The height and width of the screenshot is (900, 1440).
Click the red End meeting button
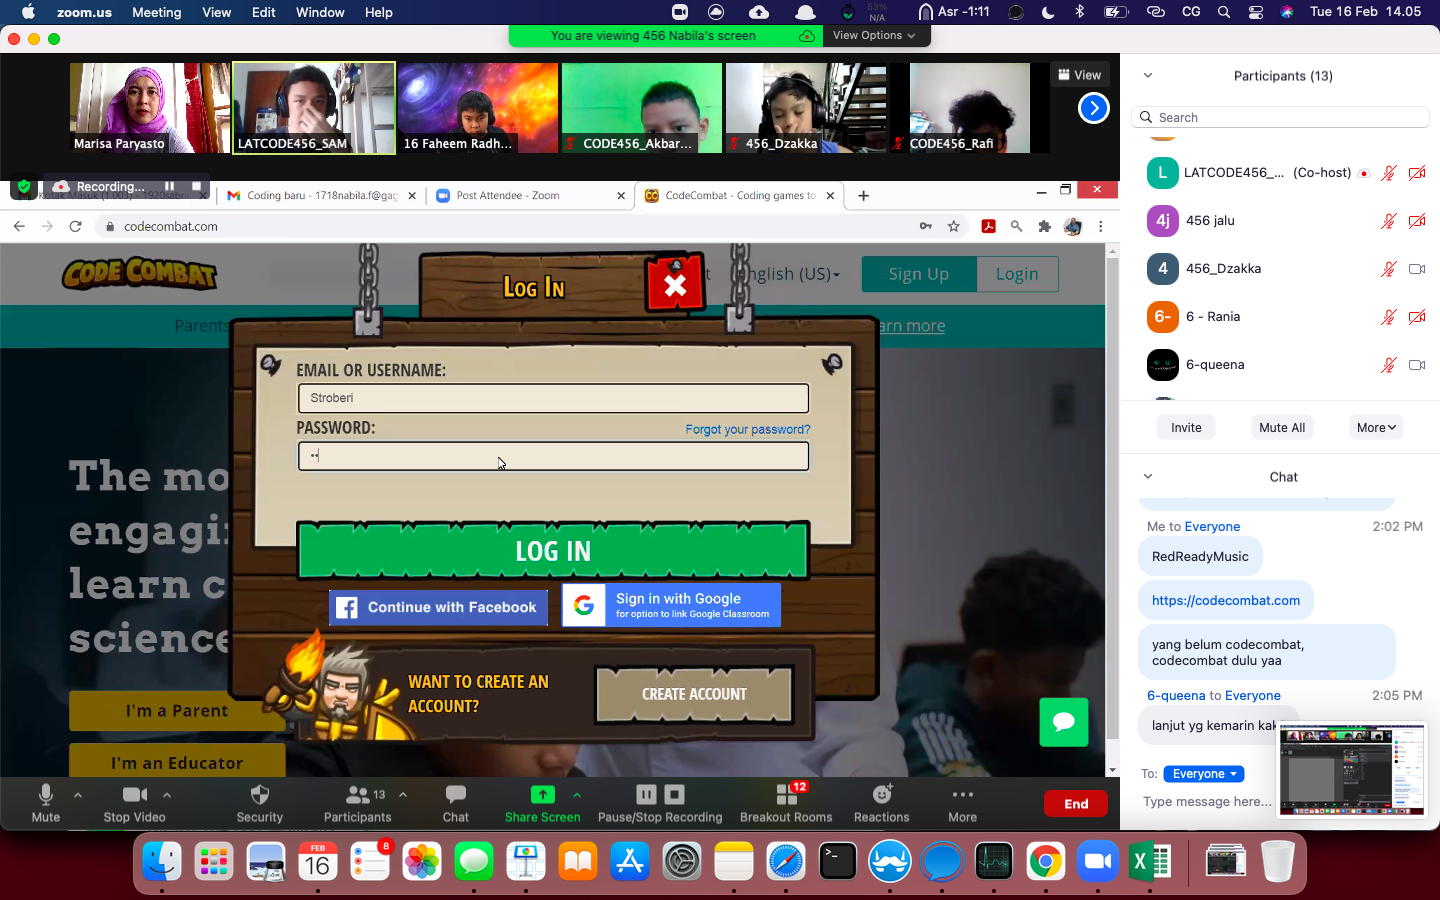pyautogui.click(x=1076, y=804)
